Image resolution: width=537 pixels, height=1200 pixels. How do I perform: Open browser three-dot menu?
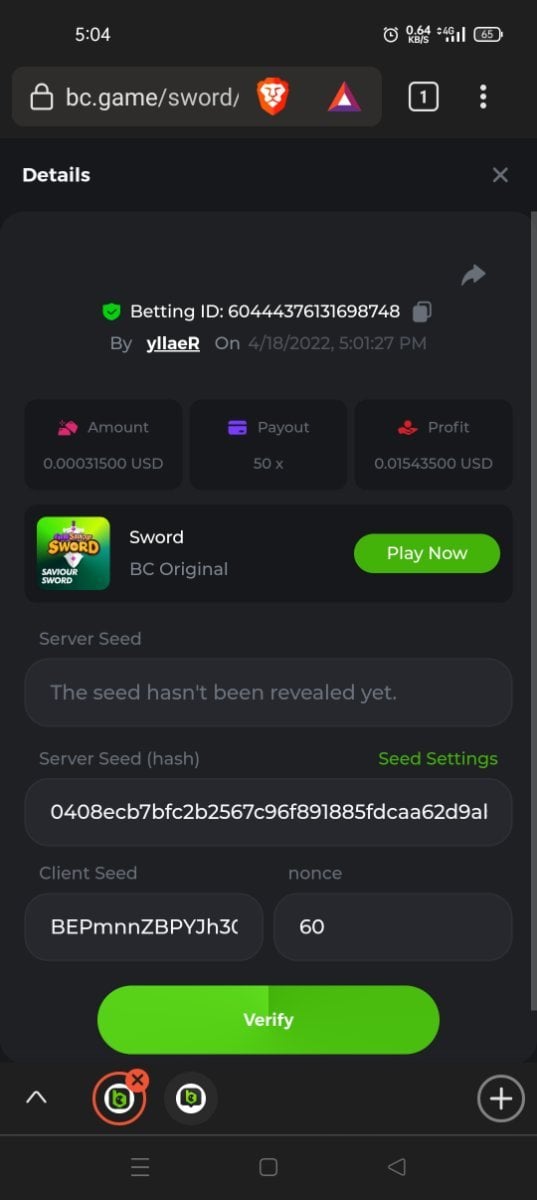(483, 97)
